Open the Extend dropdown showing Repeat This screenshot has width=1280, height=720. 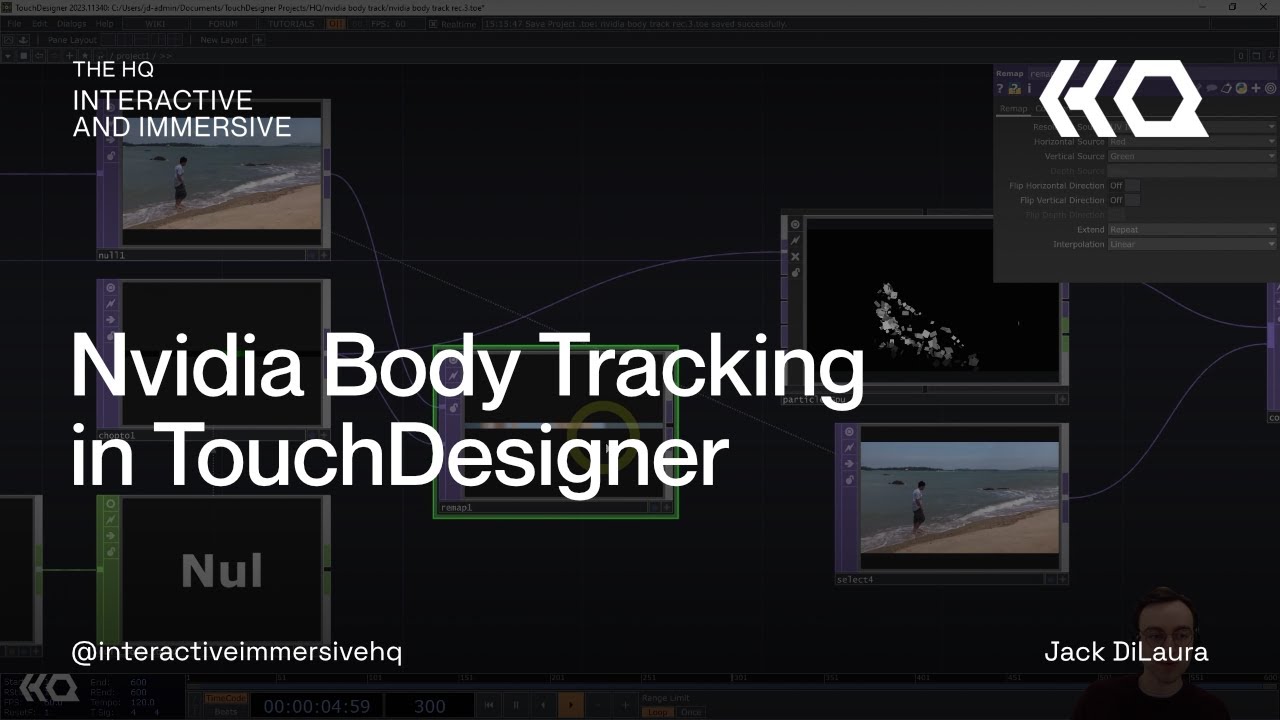pos(1192,230)
